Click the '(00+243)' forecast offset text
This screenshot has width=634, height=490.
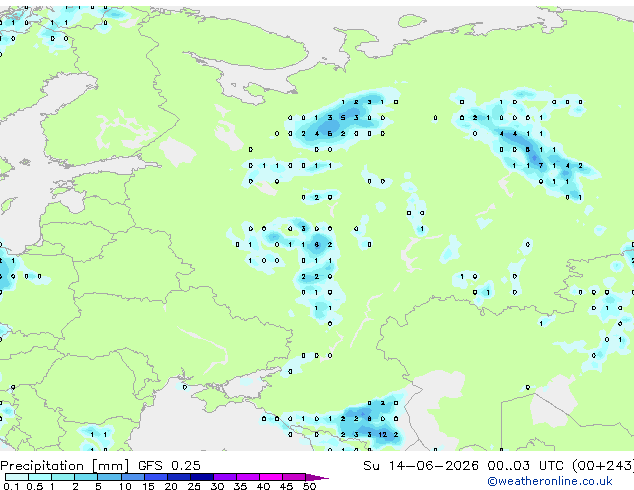click(603, 466)
